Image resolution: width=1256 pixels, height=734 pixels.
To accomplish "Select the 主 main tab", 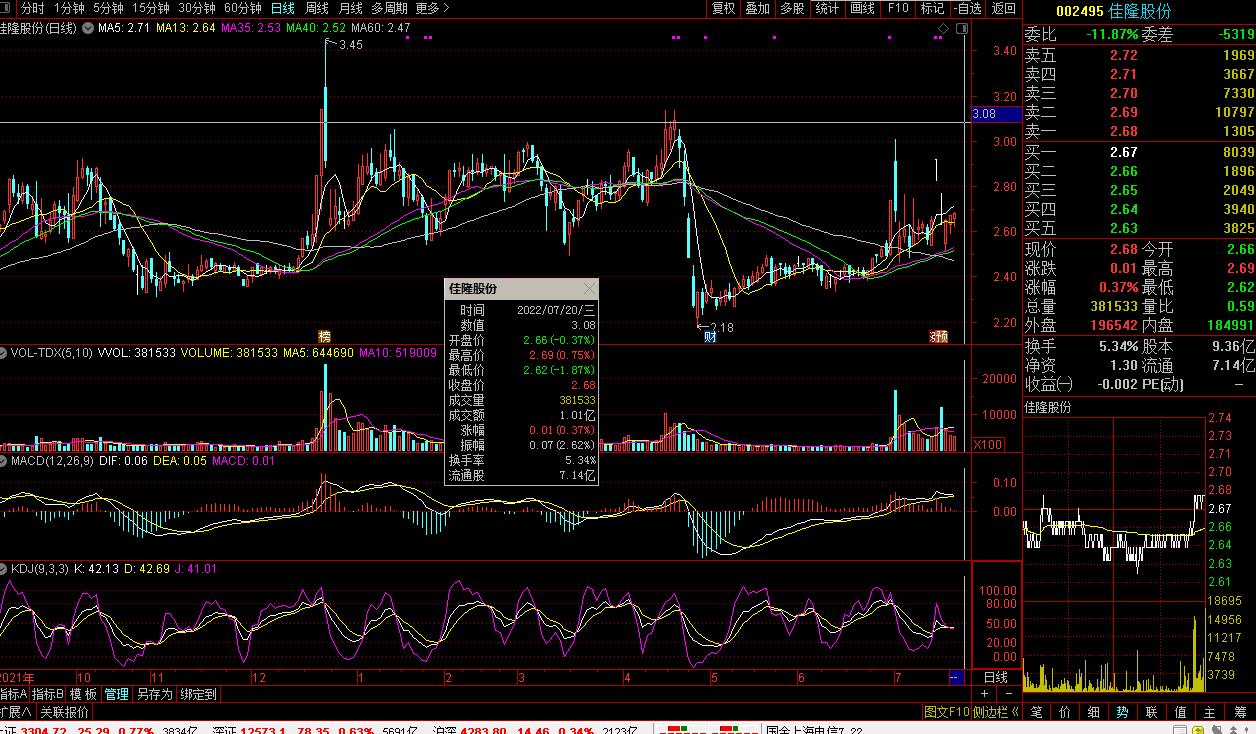I will tap(1211, 712).
